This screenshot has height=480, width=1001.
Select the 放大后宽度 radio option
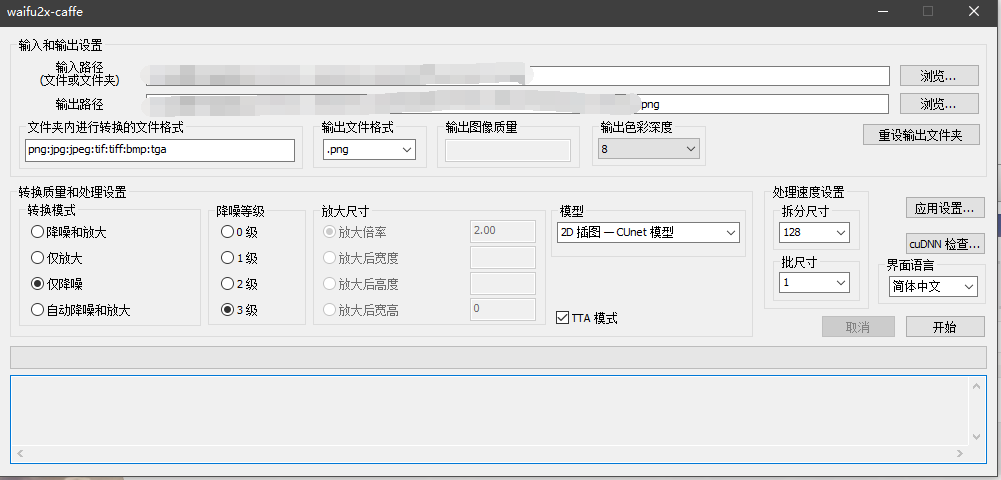[361, 258]
